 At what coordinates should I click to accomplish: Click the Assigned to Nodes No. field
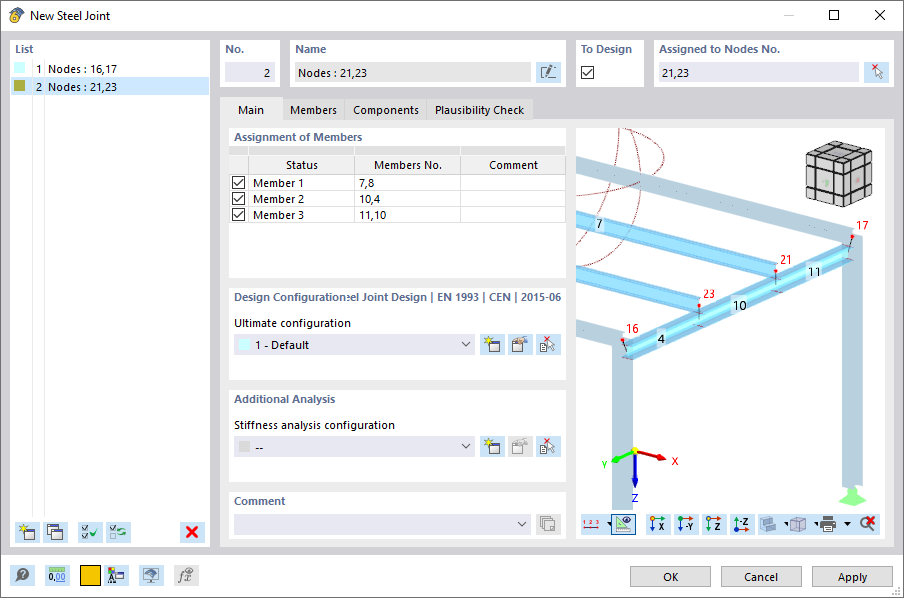759,73
